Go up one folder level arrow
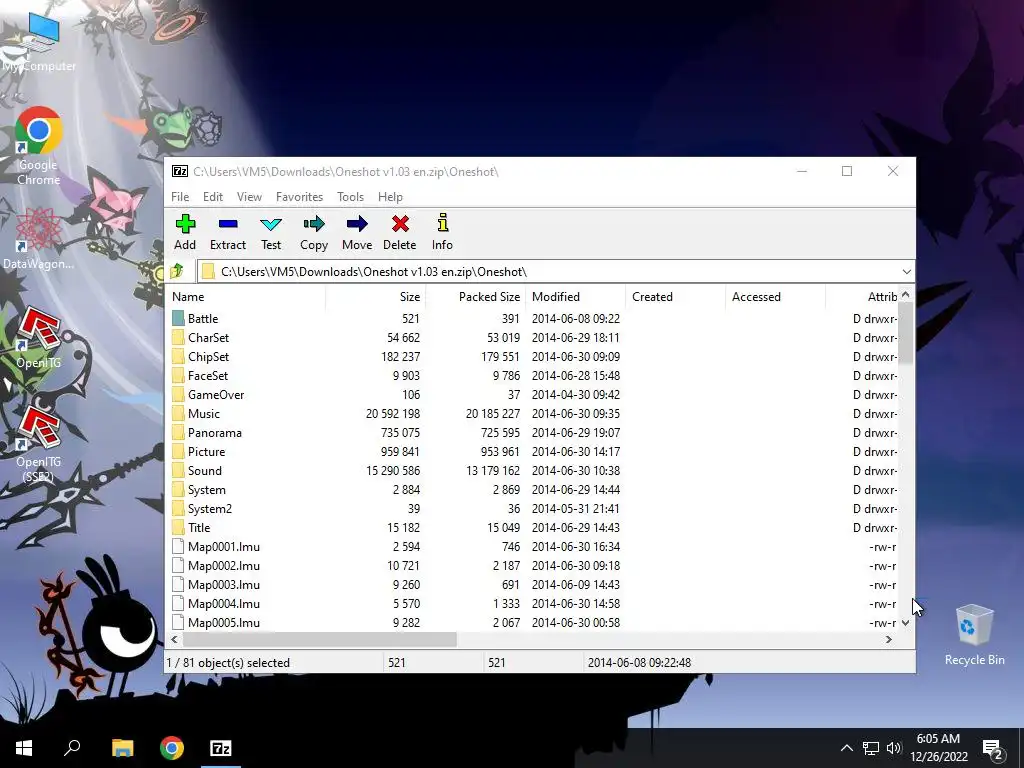The height and width of the screenshot is (768, 1024). 177,271
